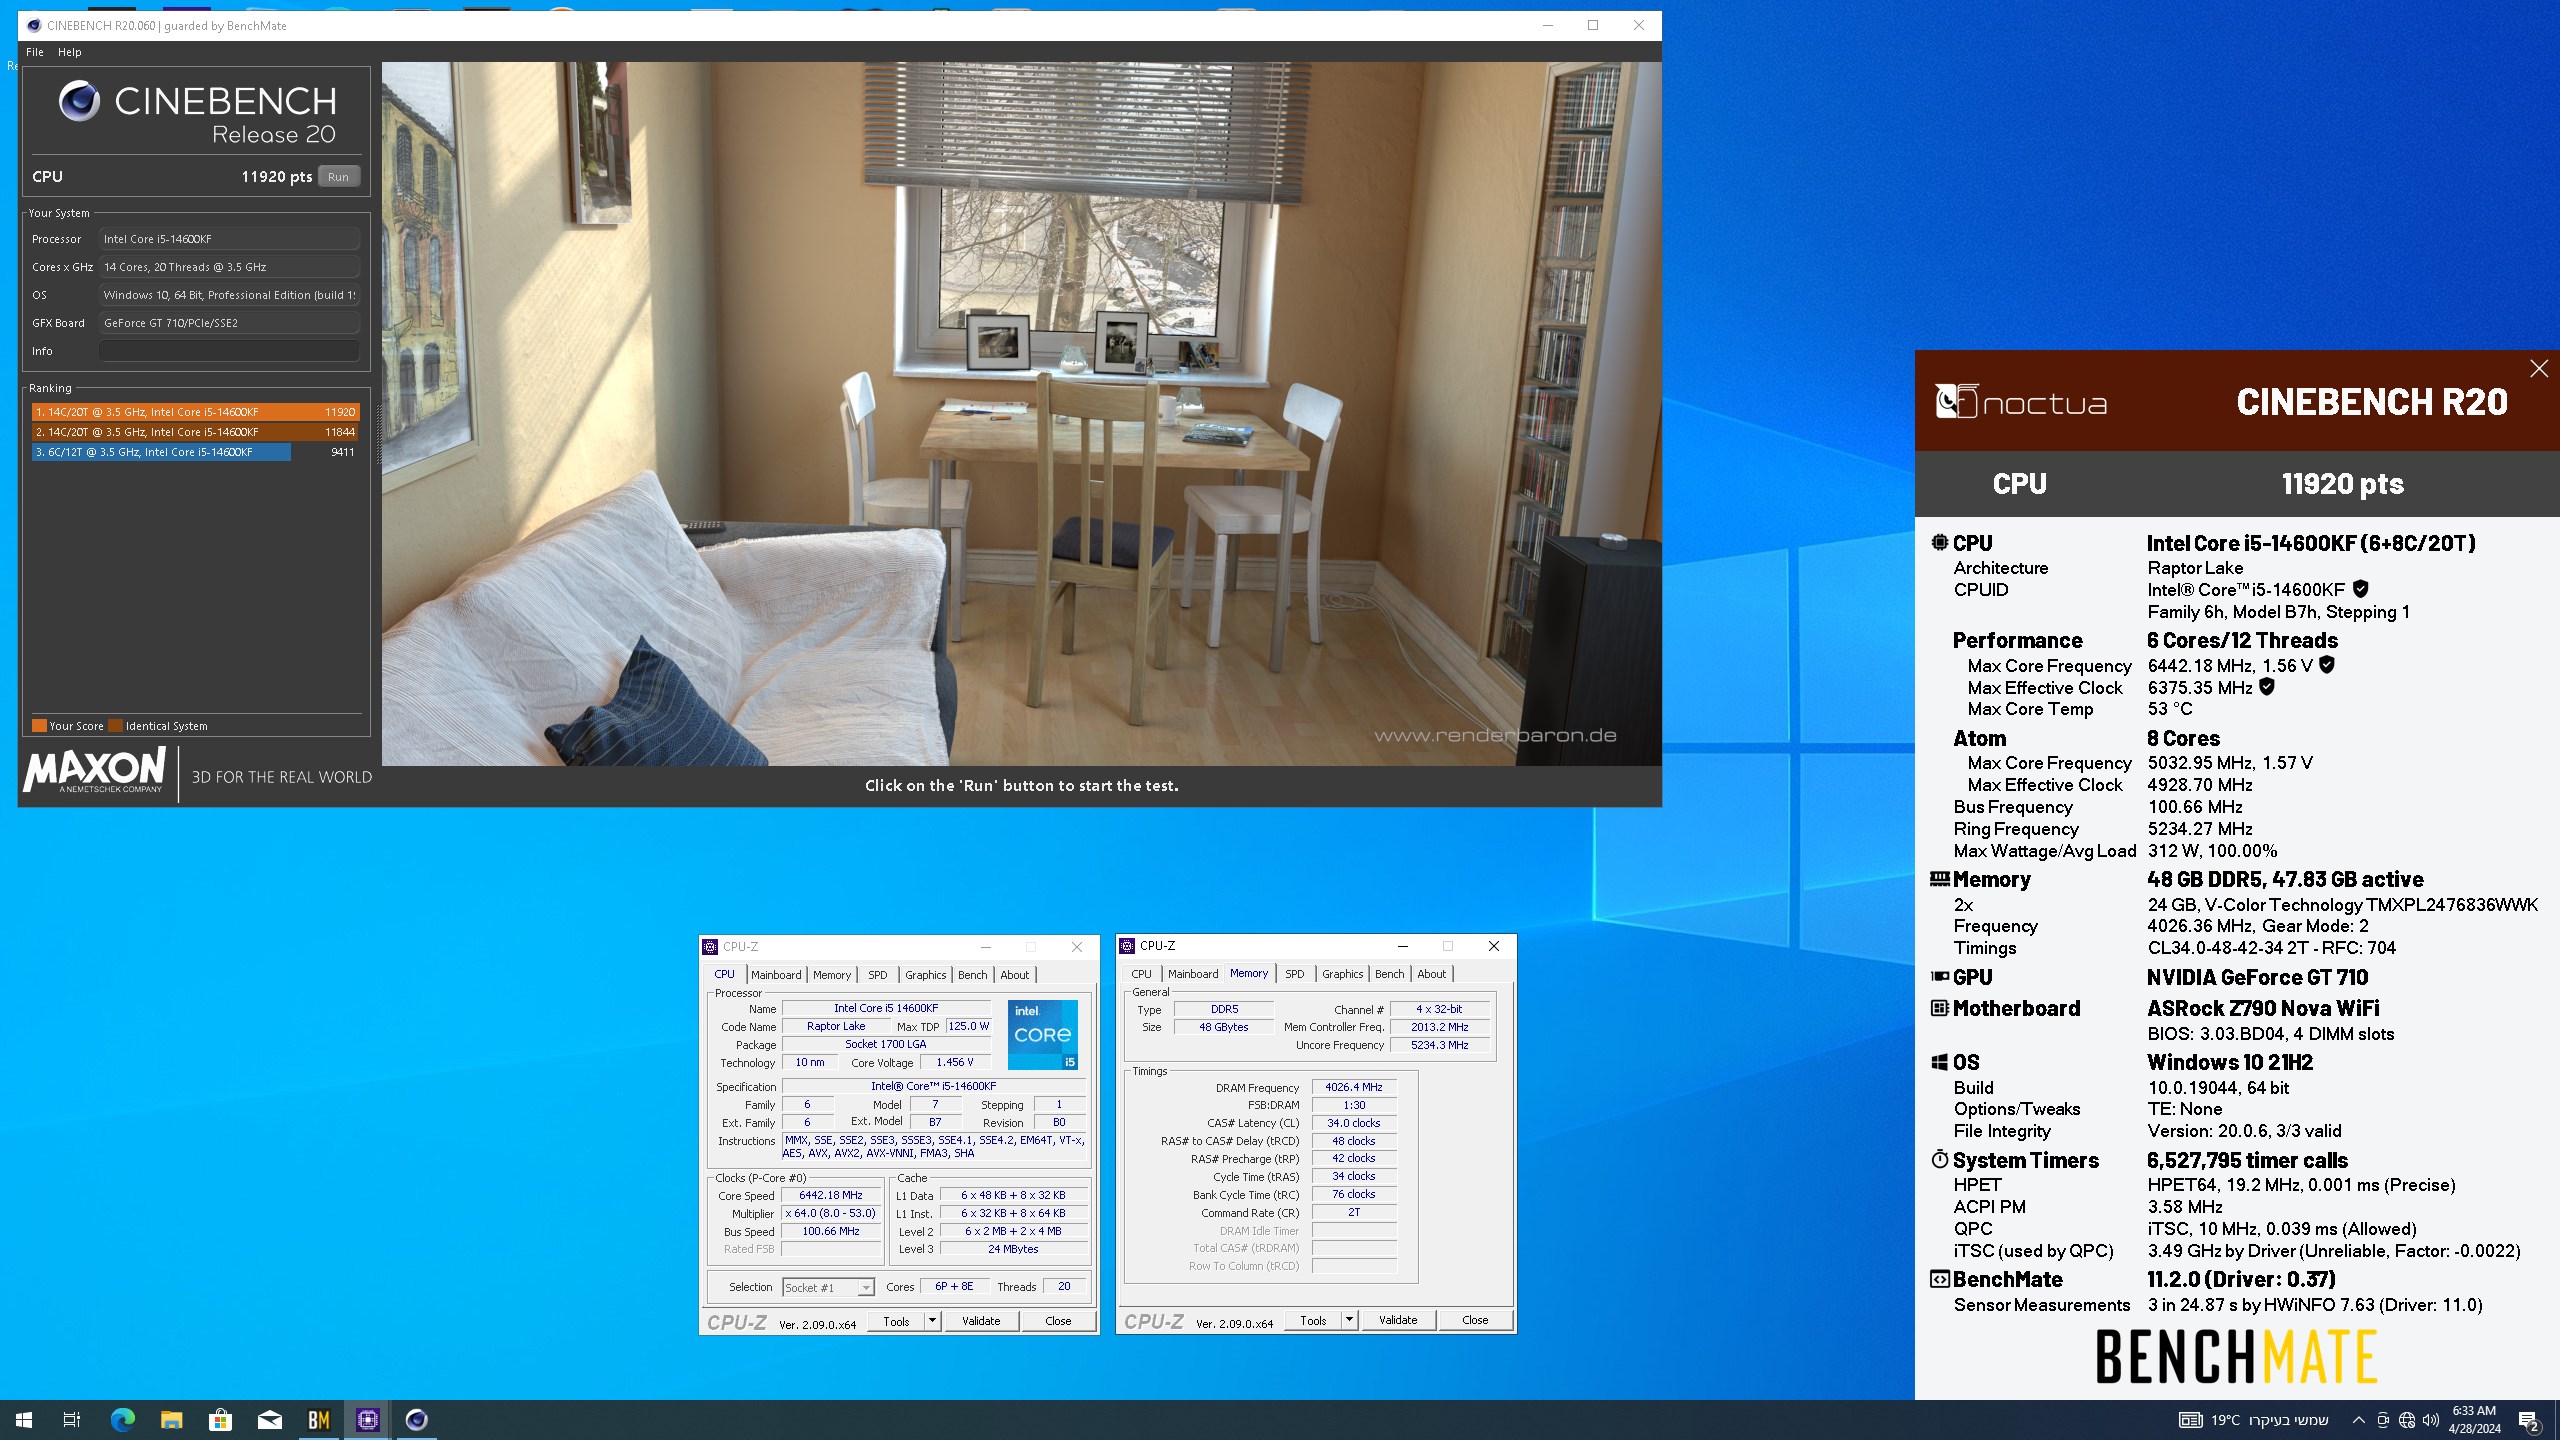Click the Tools button in the CPU-tab CPU-Z window
This screenshot has width=2560, height=1440.
[x=896, y=1321]
